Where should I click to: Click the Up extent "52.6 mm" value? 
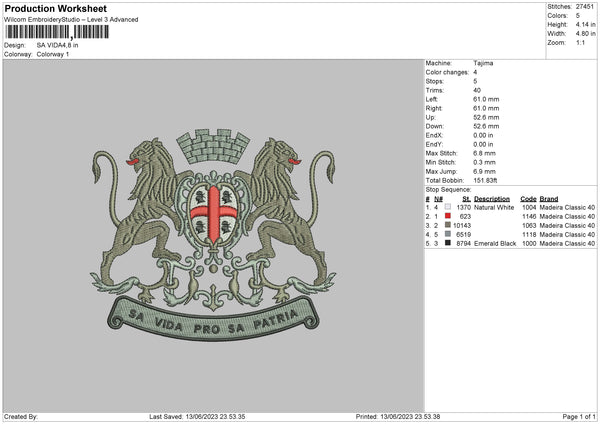point(486,117)
